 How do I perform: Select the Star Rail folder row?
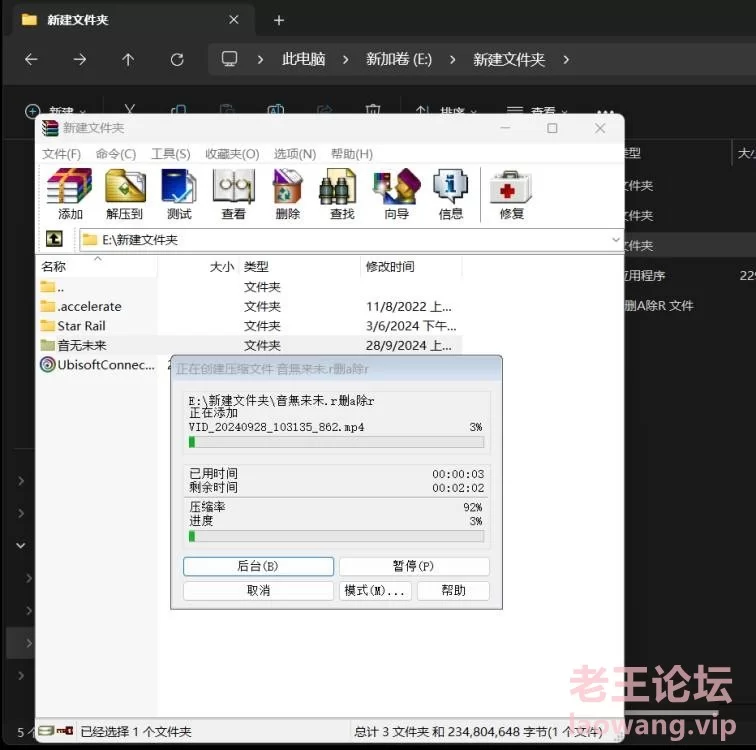[x=249, y=326]
